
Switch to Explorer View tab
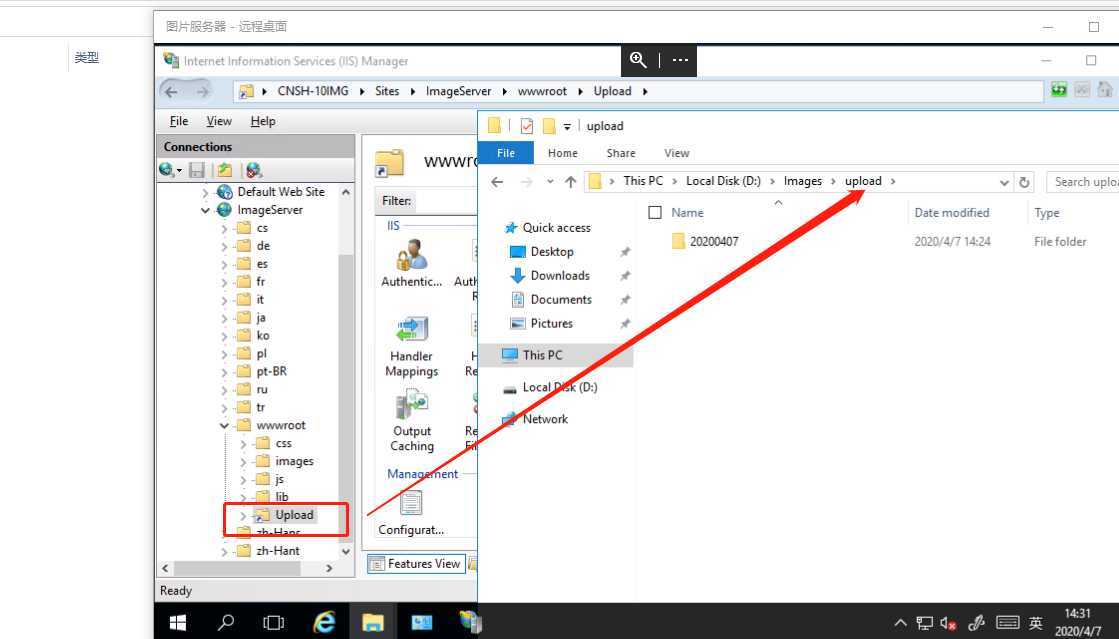coord(677,153)
